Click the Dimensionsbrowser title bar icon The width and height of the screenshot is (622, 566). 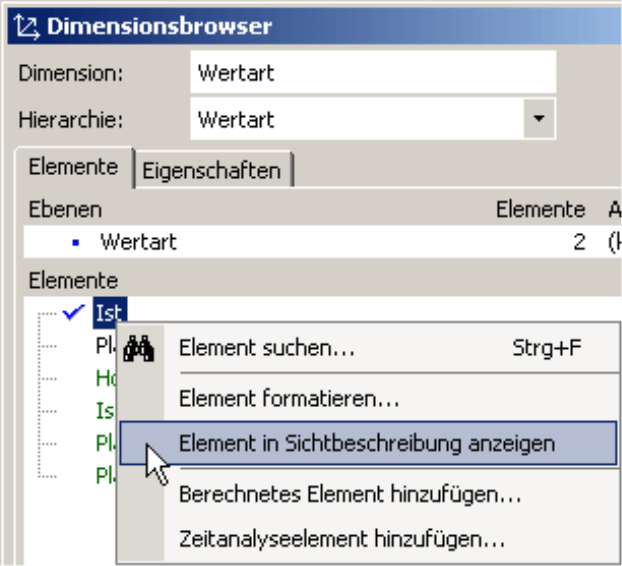(x=26, y=27)
